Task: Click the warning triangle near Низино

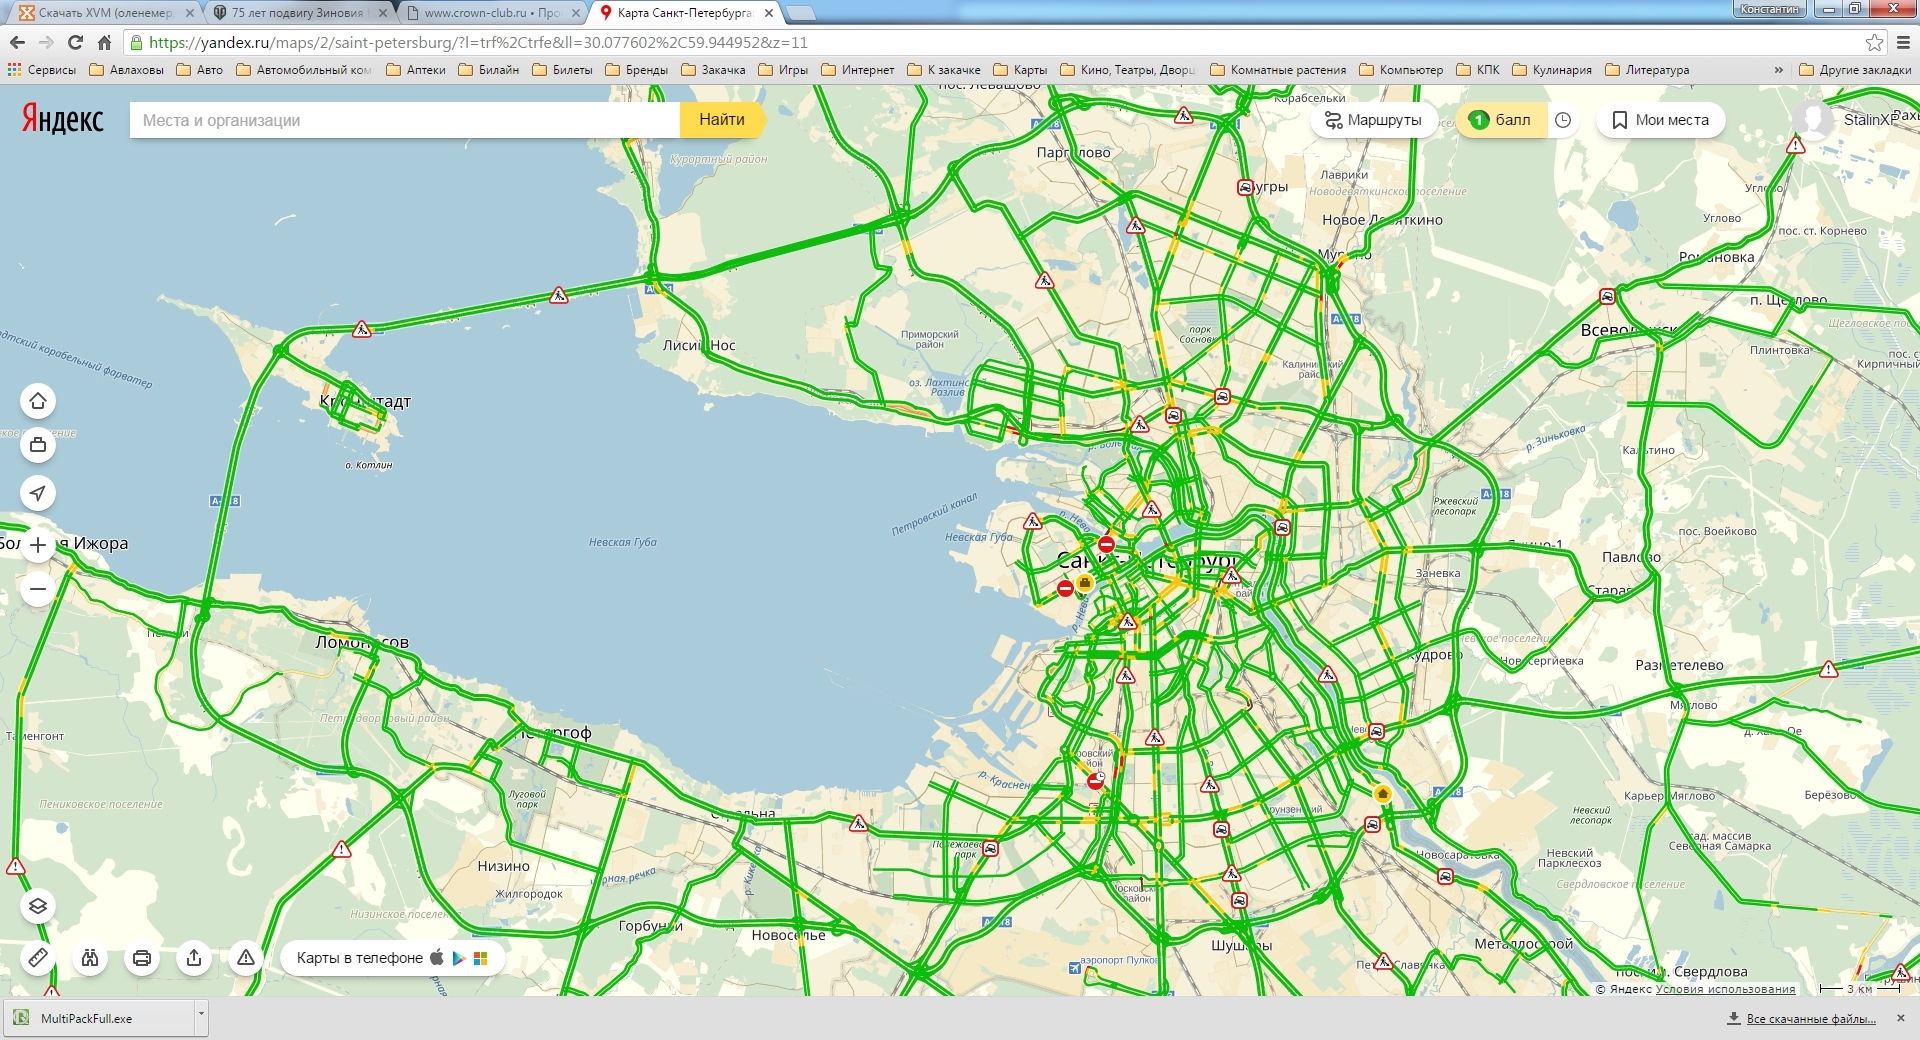Action: click(x=341, y=849)
